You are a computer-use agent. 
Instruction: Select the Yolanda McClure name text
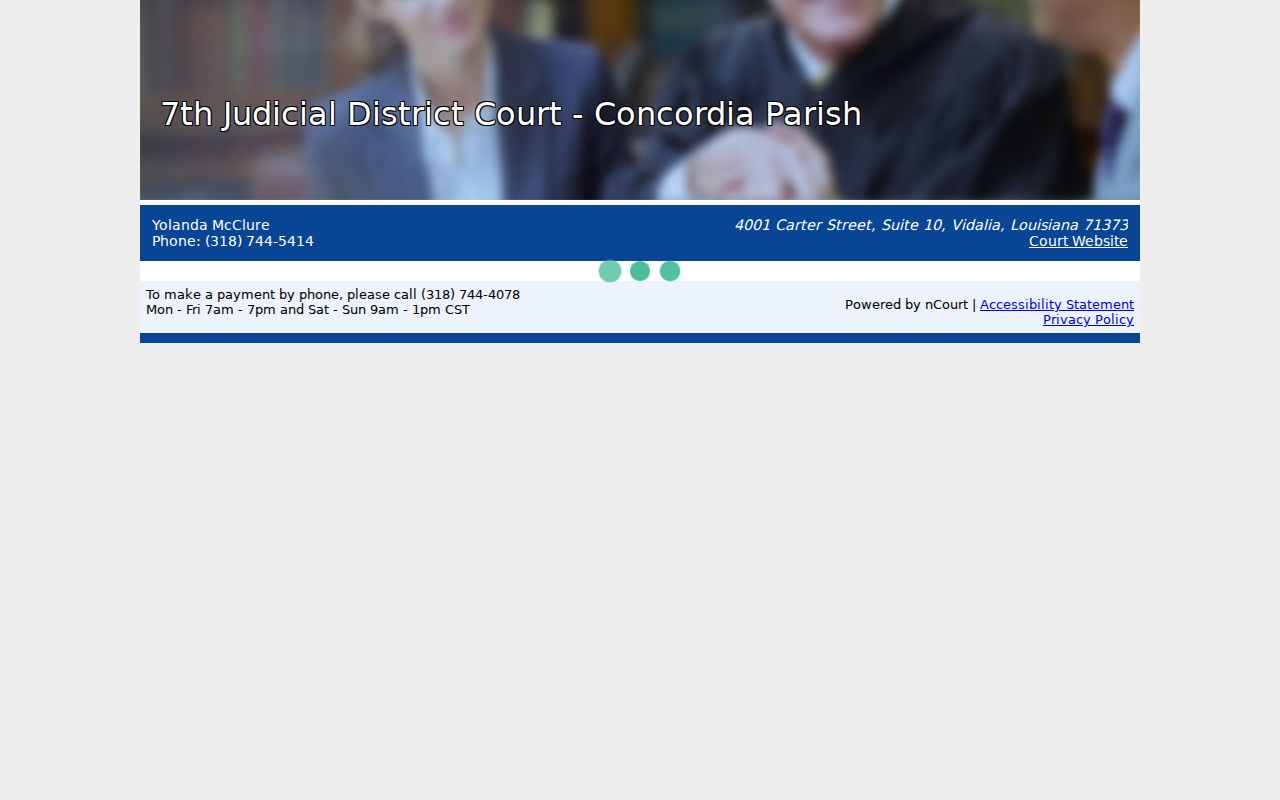(211, 225)
